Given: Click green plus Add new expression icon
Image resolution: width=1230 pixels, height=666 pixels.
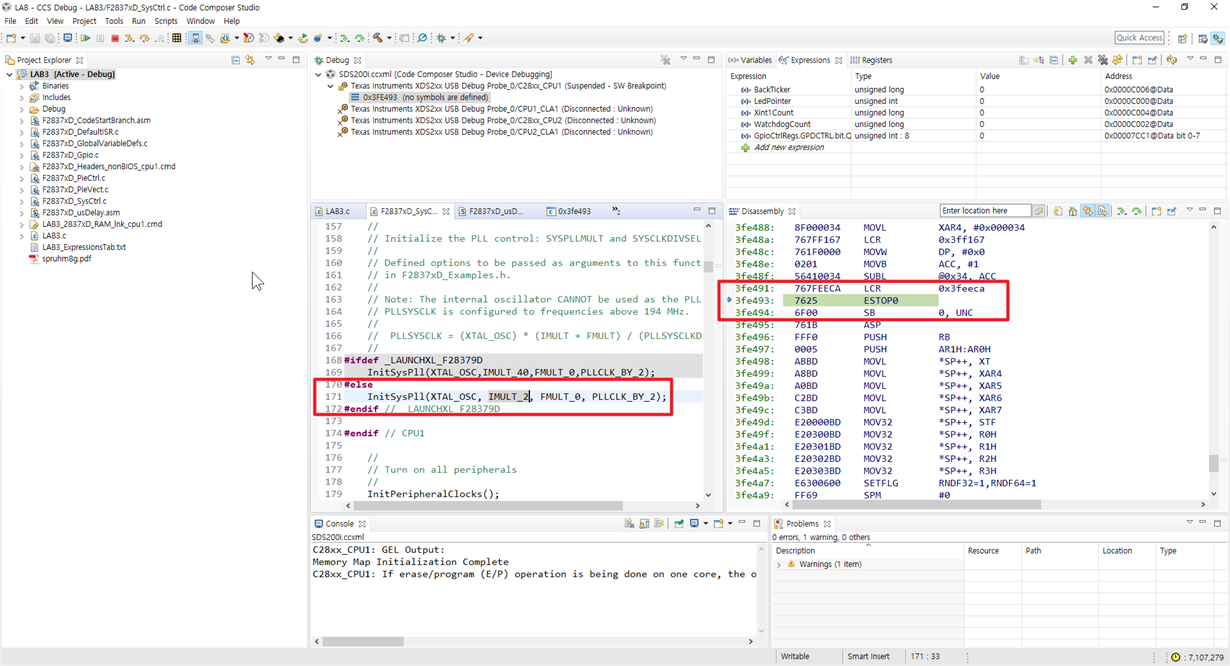Looking at the screenshot, I should pos(1072,60).
